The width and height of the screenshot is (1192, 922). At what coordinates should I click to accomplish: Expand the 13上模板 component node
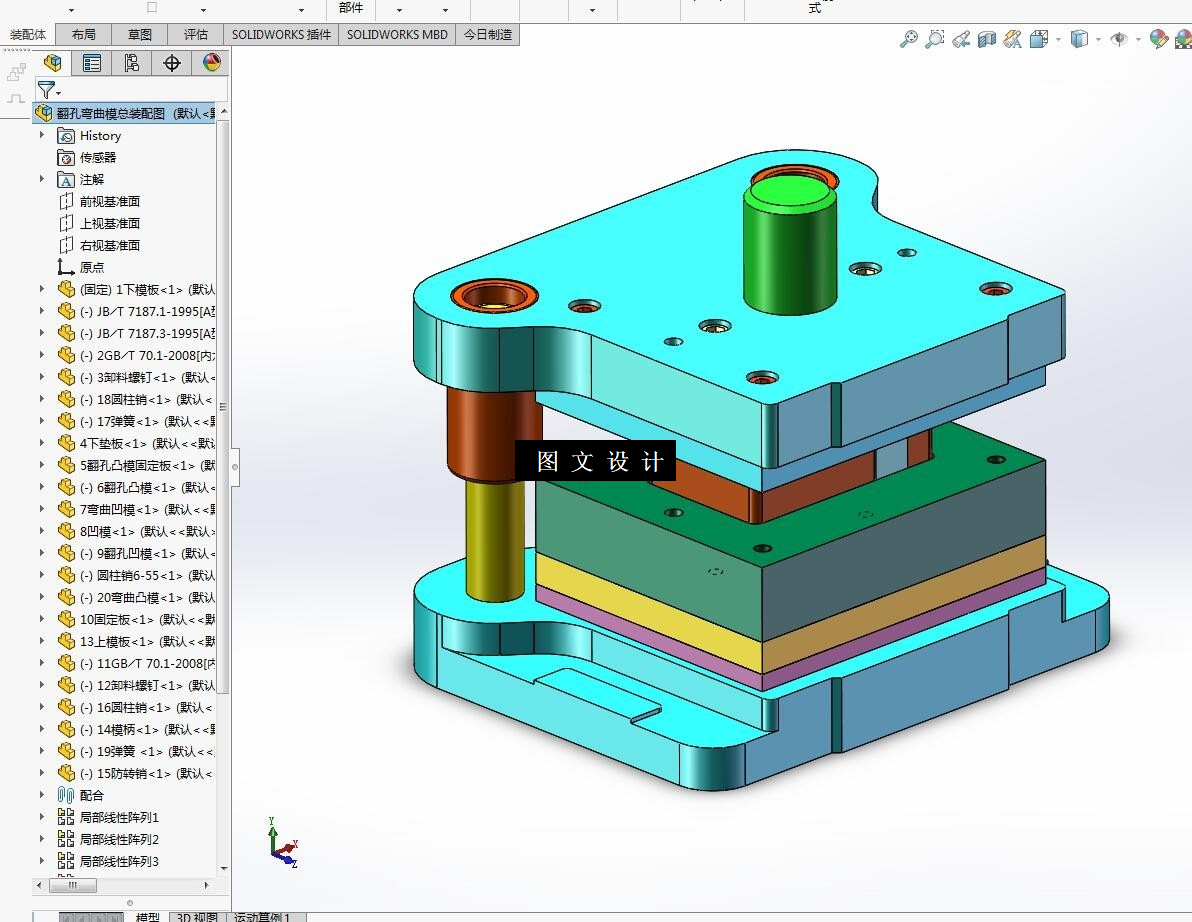tap(42, 642)
